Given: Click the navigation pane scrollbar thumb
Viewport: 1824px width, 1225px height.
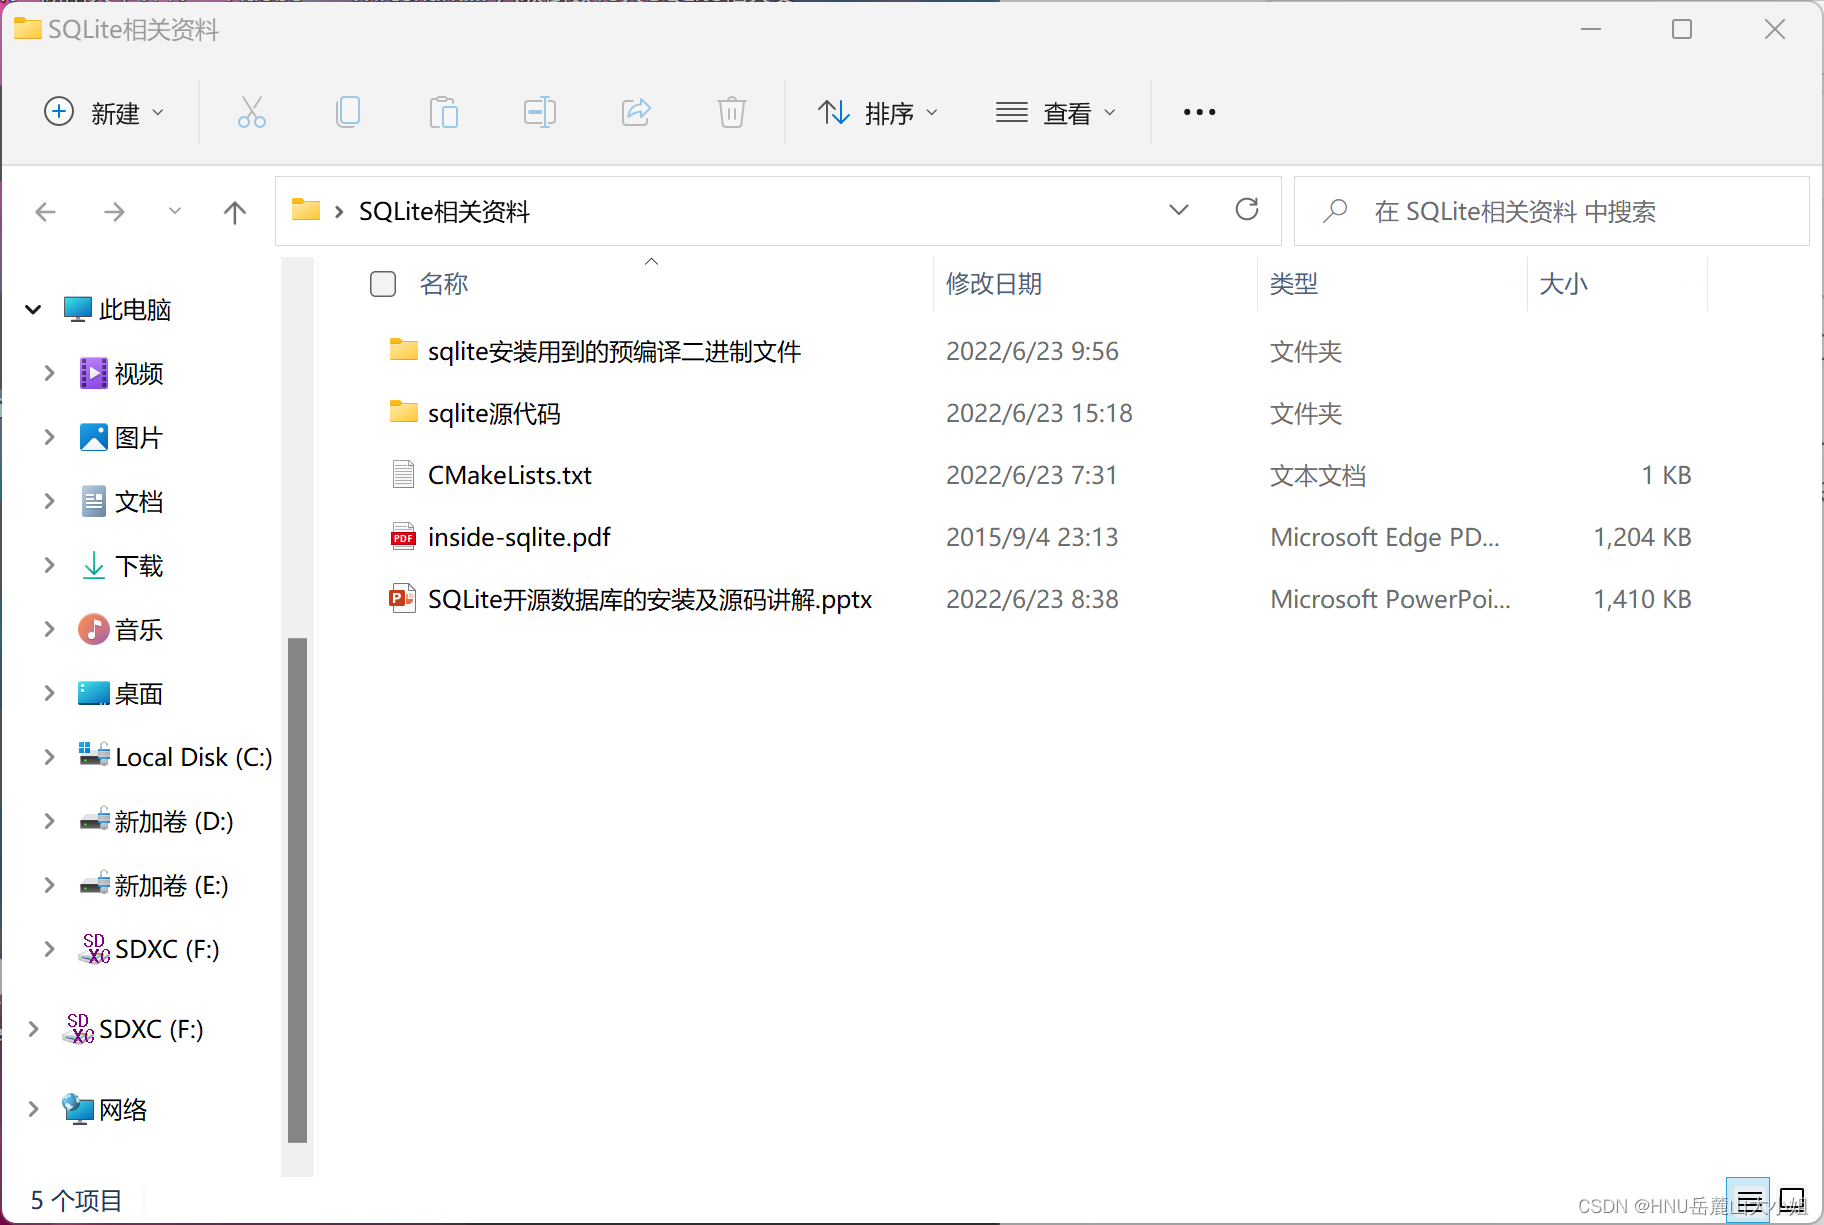Looking at the screenshot, I should click(x=297, y=889).
